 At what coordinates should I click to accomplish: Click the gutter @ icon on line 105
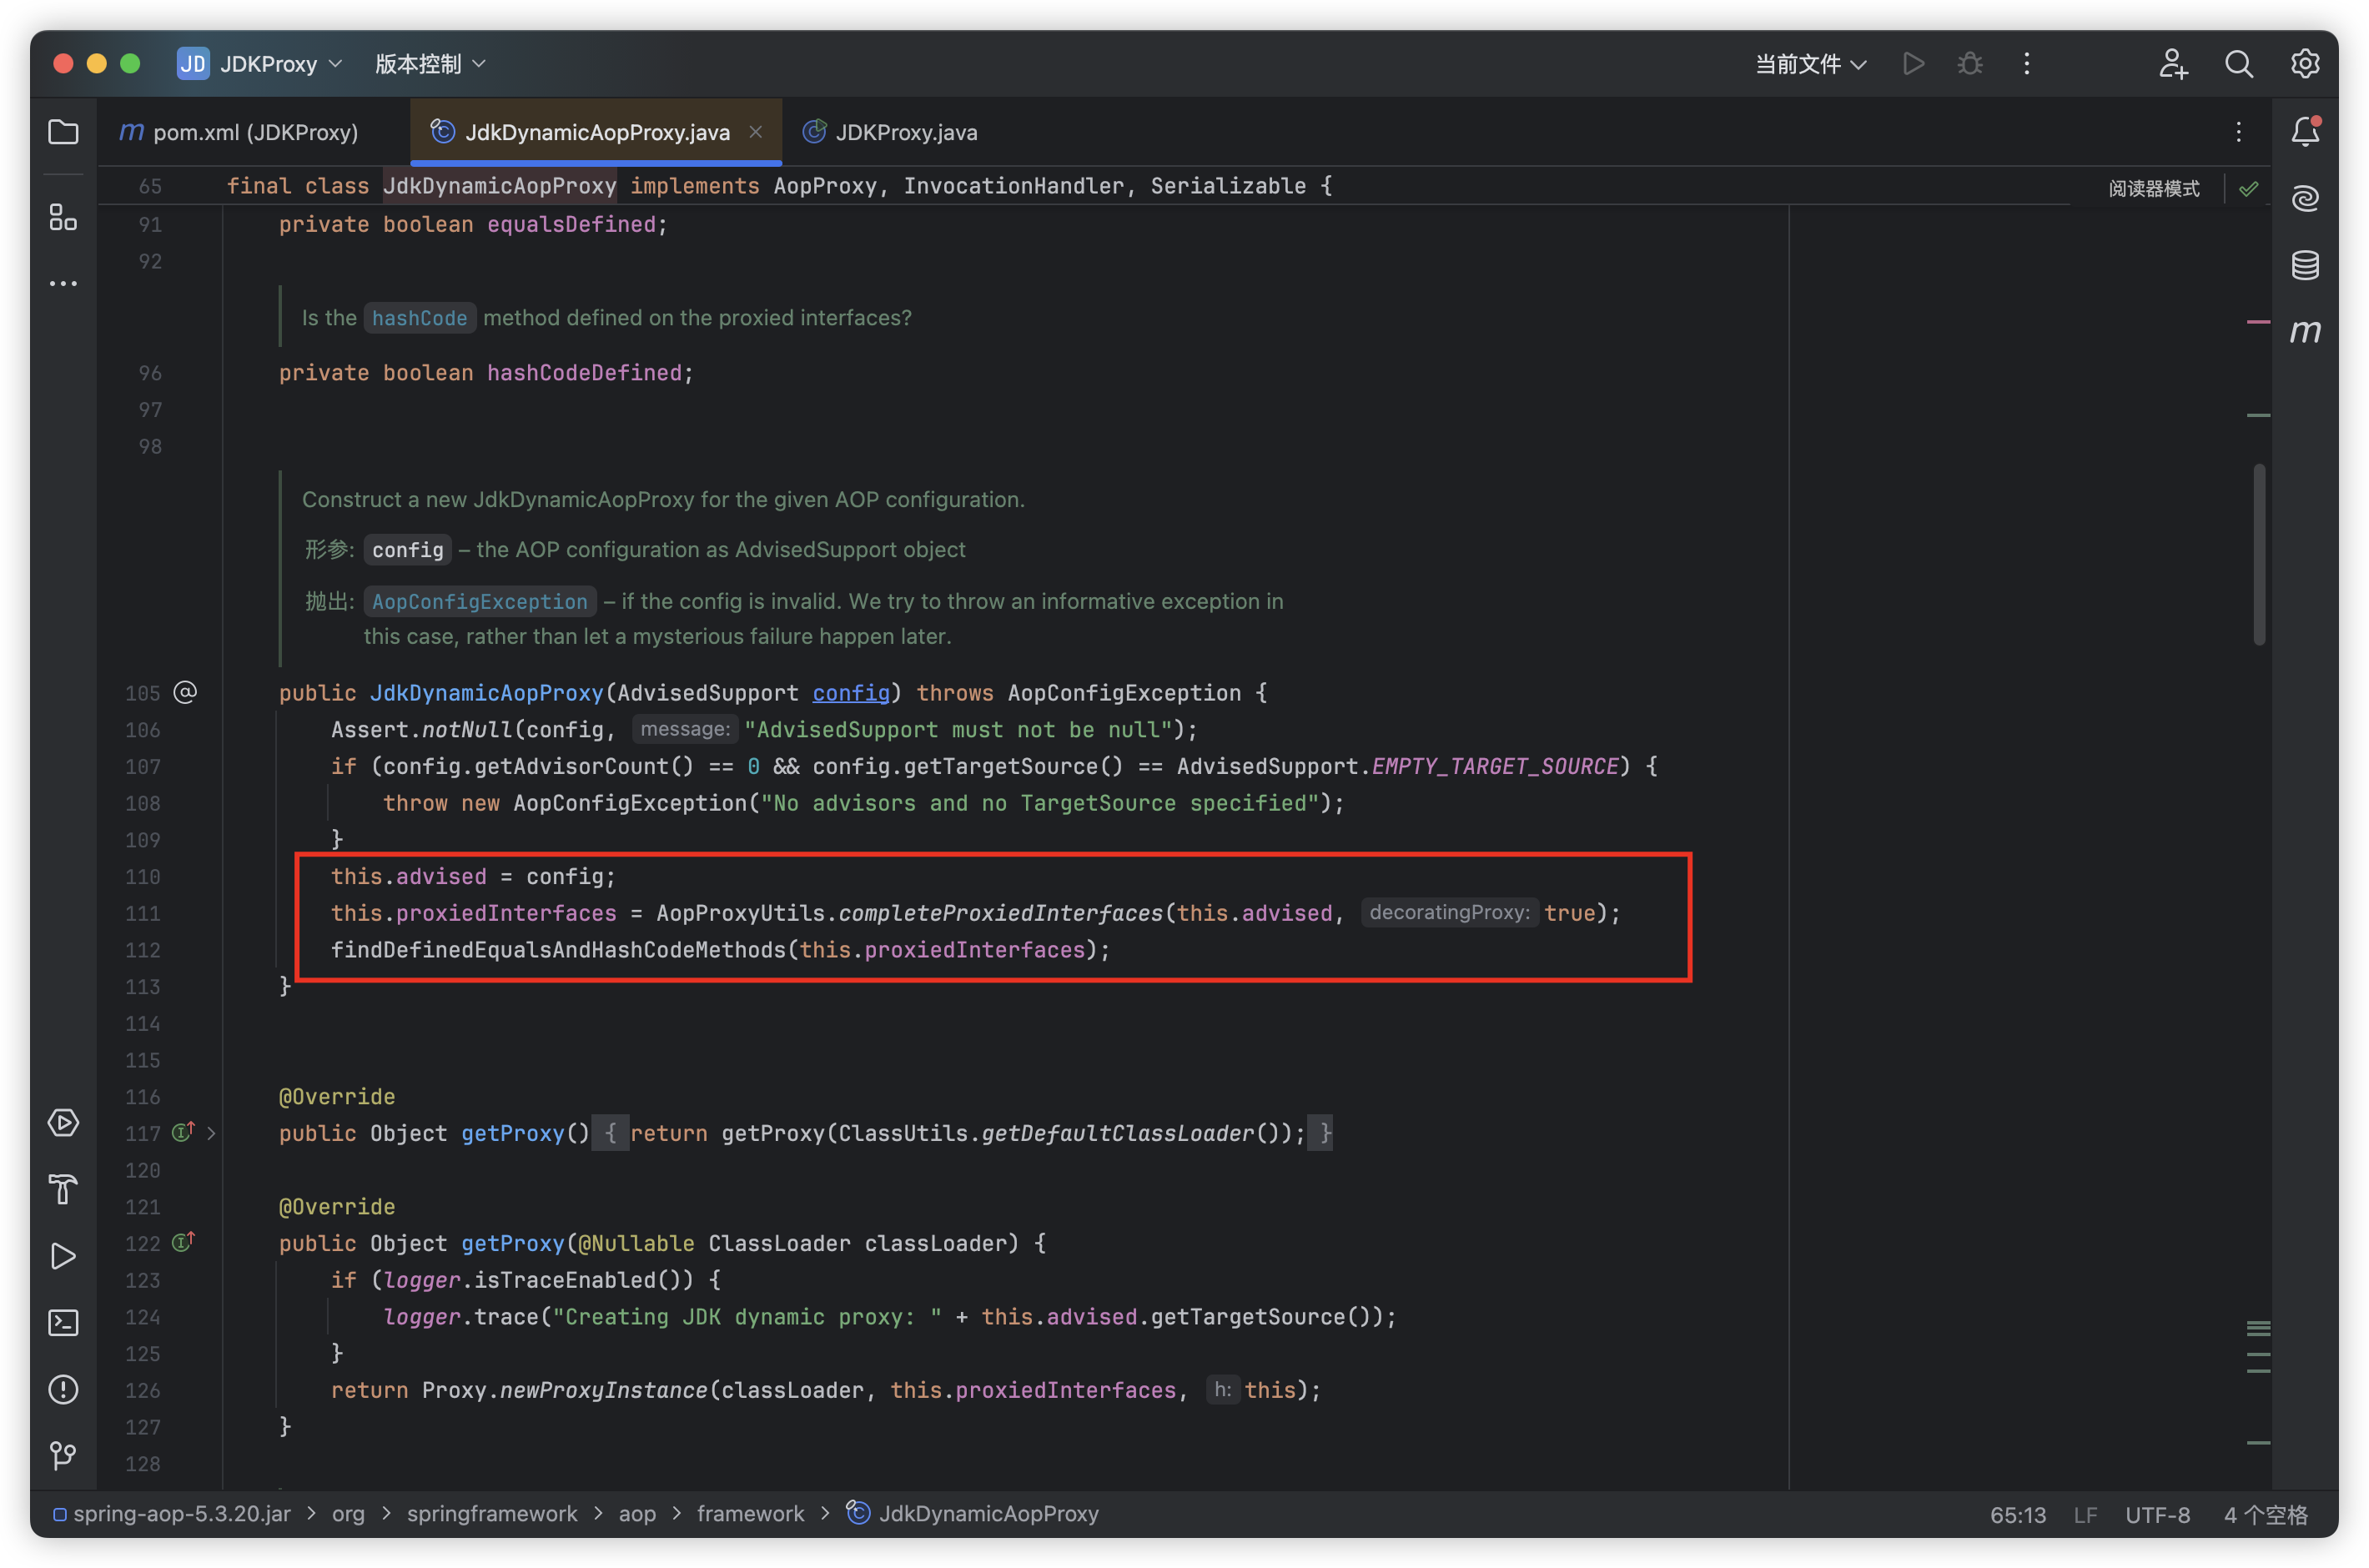point(185,692)
